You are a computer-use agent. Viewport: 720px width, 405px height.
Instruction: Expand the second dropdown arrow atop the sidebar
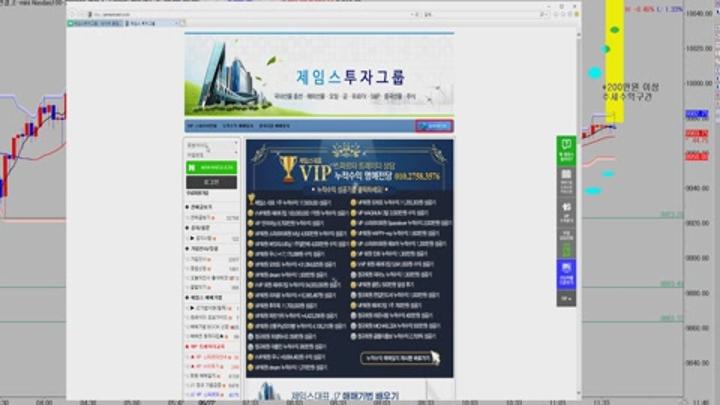point(236,152)
